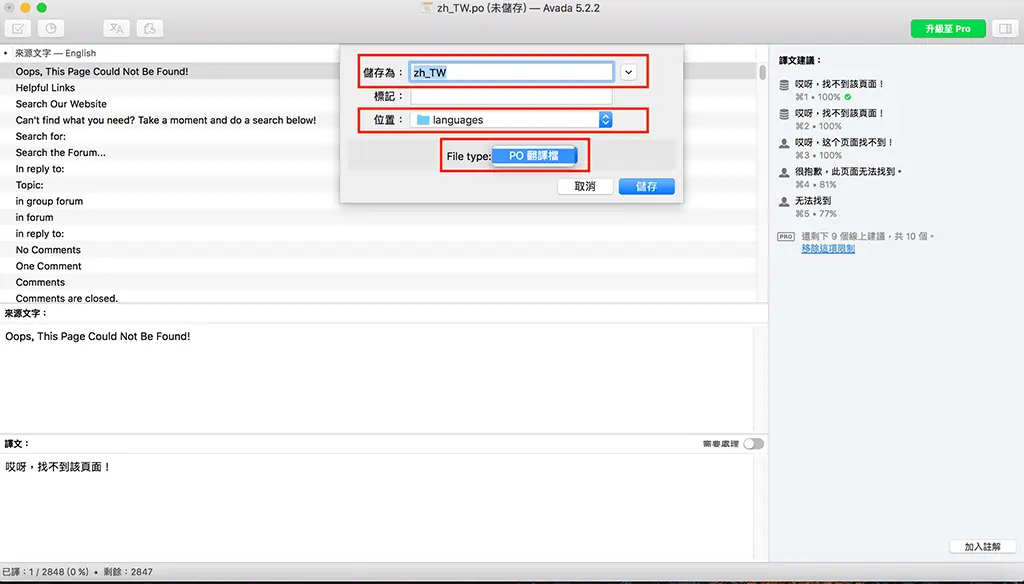Screen dimensions: 1024x584
Task: Click the 來源文字 — English column header
Action: pyautogui.click(x=56, y=54)
